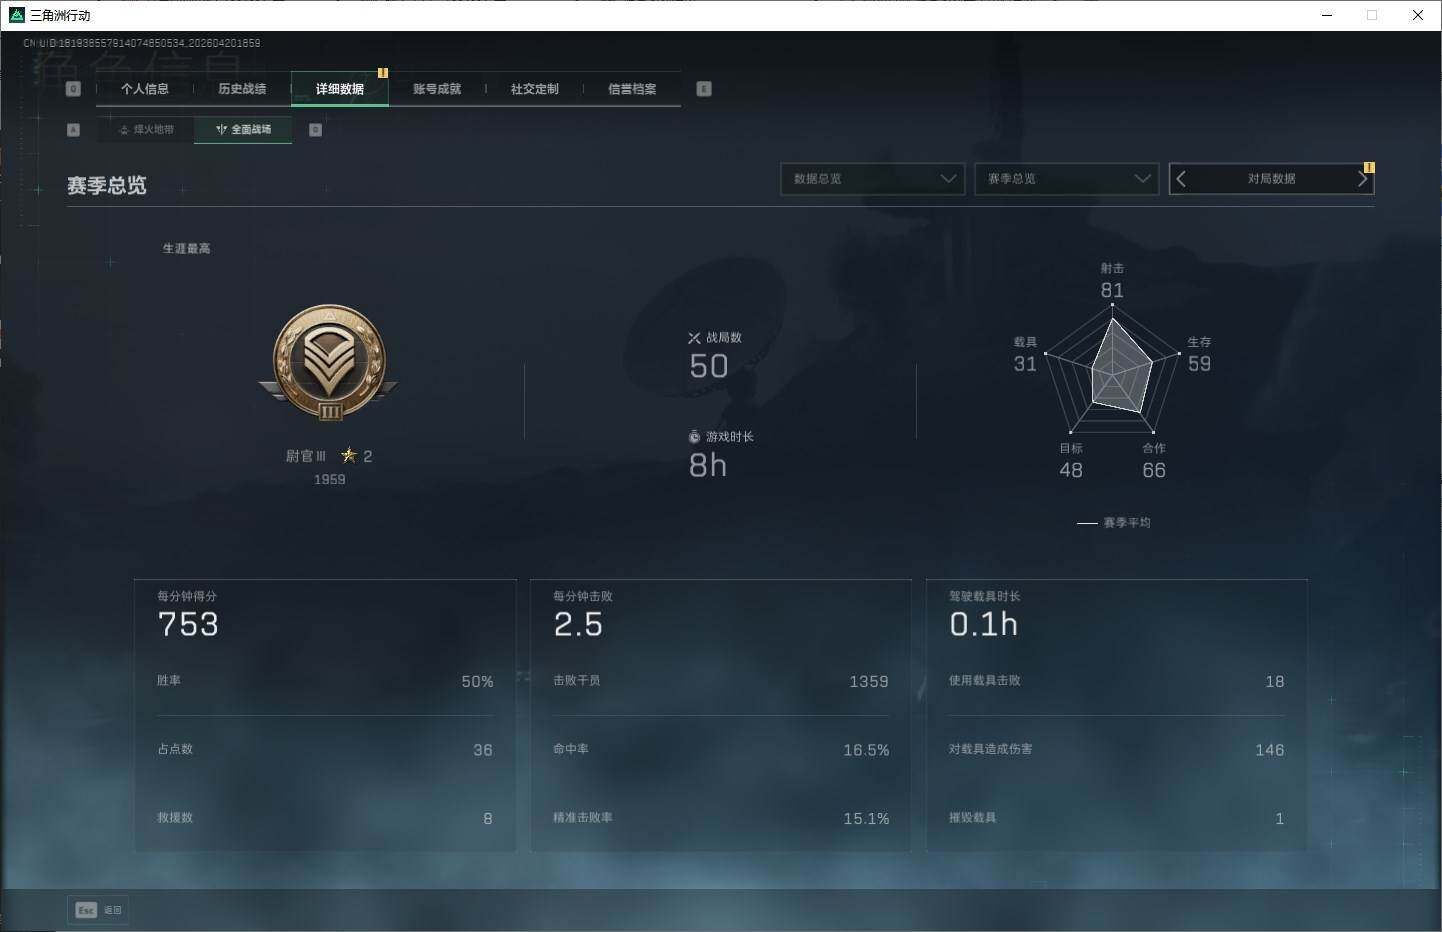Click the 胜率 value 50%
Viewport: 1442px width, 932px height.
478,682
